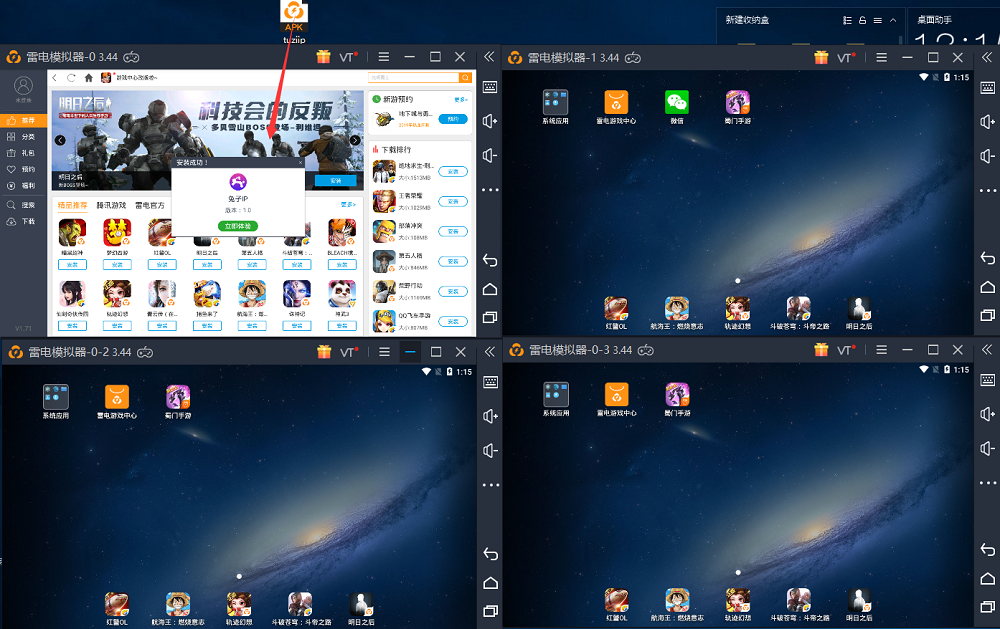
Task: Launch 轨迹幻想 in 雷电模拟器-0-2 dock
Action: tap(239, 609)
